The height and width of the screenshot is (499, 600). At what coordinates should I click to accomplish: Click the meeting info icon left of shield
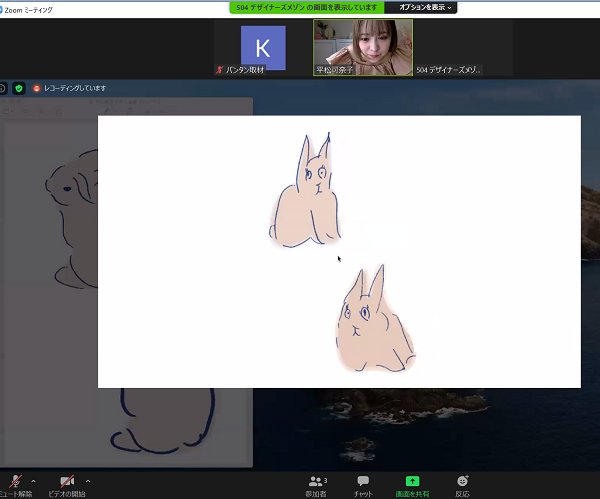click(3, 88)
